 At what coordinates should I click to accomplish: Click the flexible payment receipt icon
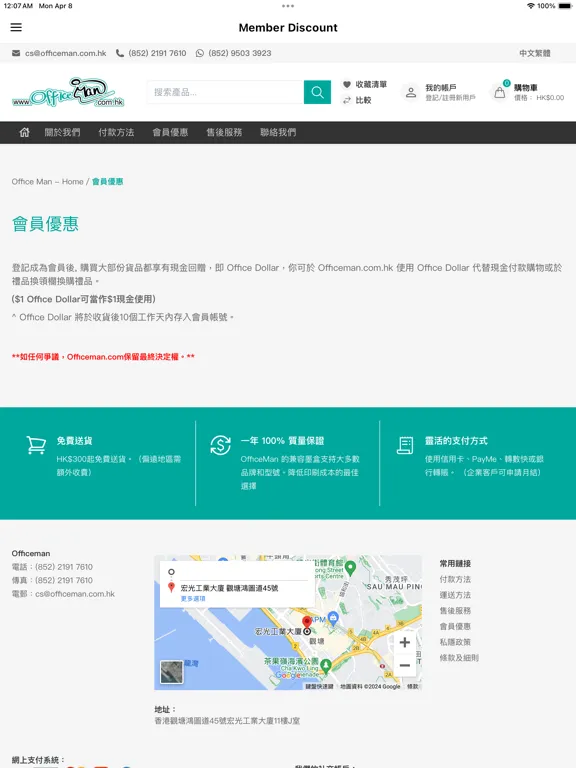click(x=405, y=445)
